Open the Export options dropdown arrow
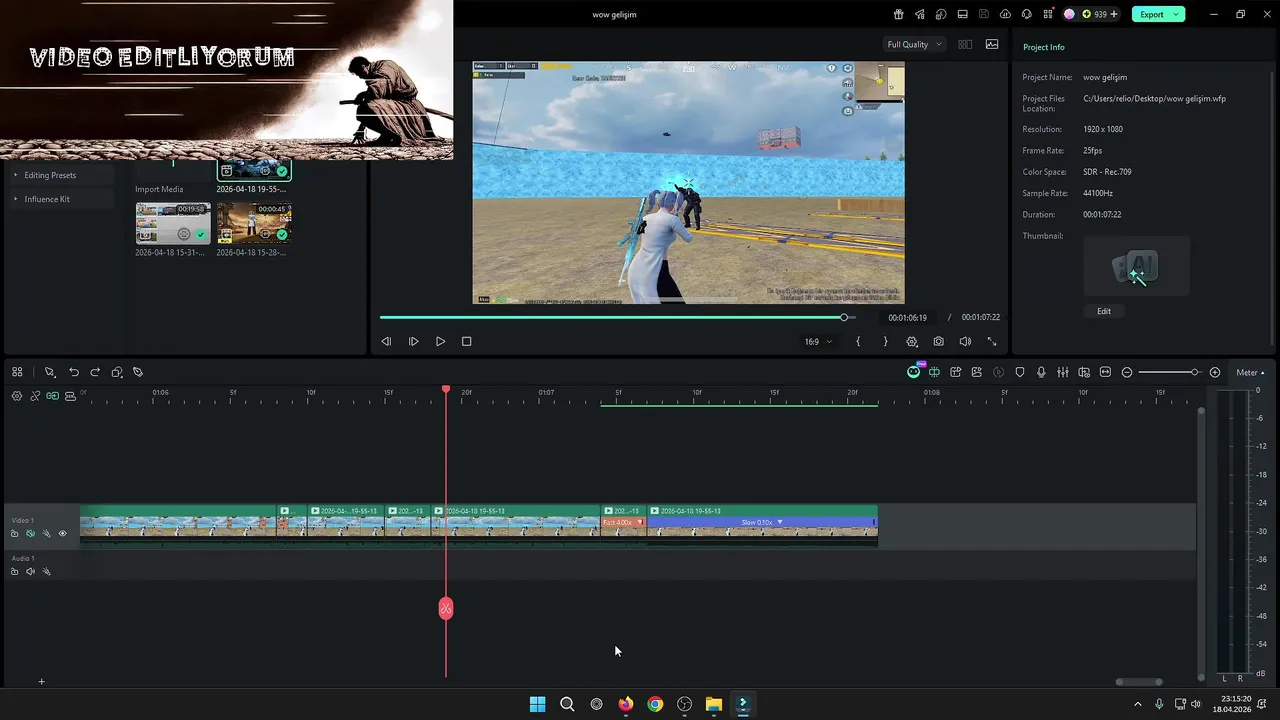This screenshot has height=720, width=1280. (x=1178, y=14)
